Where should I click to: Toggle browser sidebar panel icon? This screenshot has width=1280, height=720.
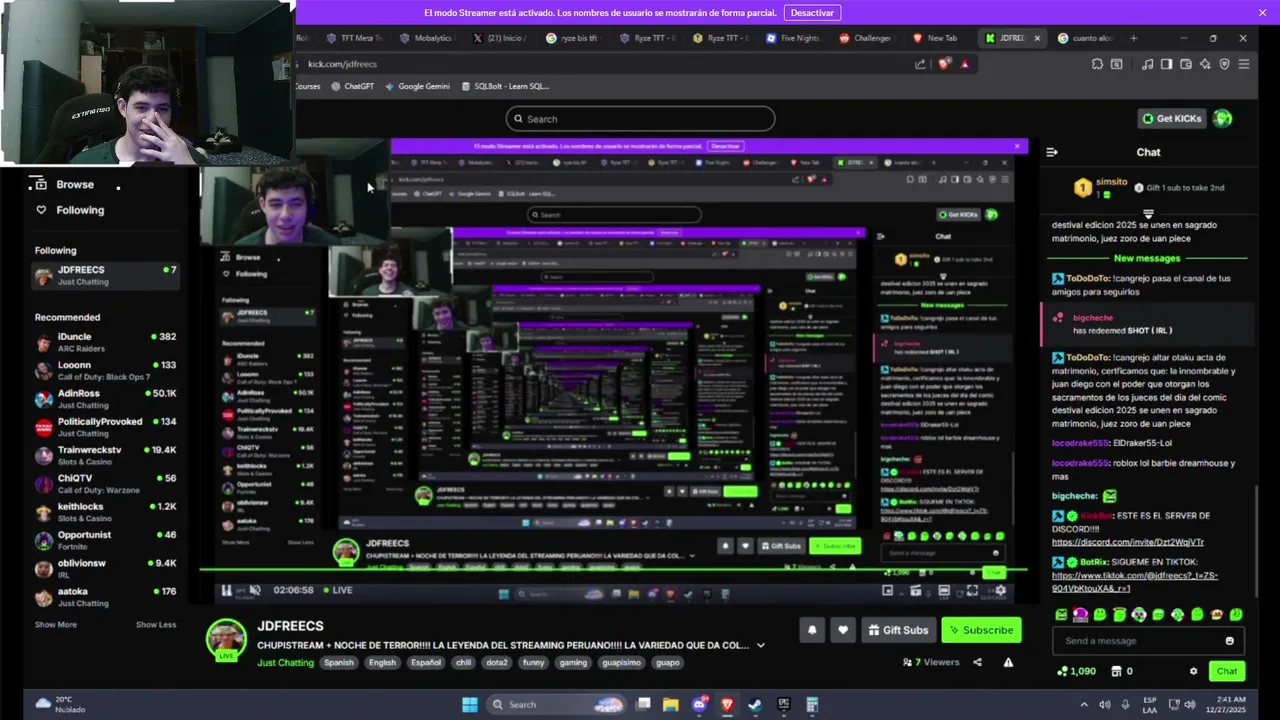pyautogui.click(x=1166, y=64)
